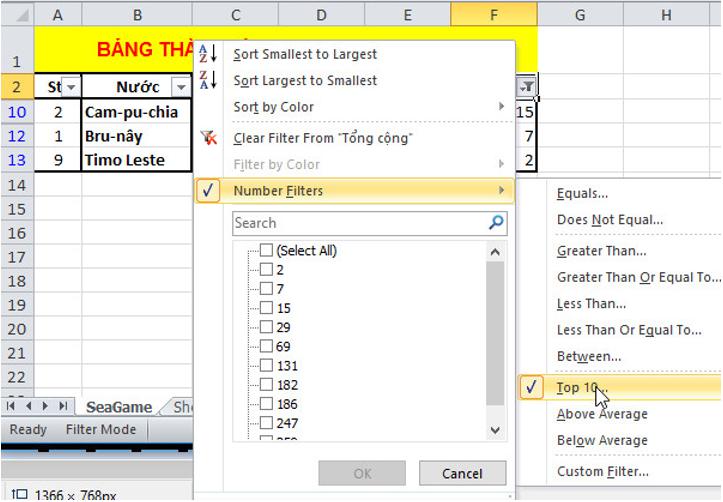Viewport: 723px width, 502px height.
Task: Click in the filter Search box
Action: click(358, 223)
